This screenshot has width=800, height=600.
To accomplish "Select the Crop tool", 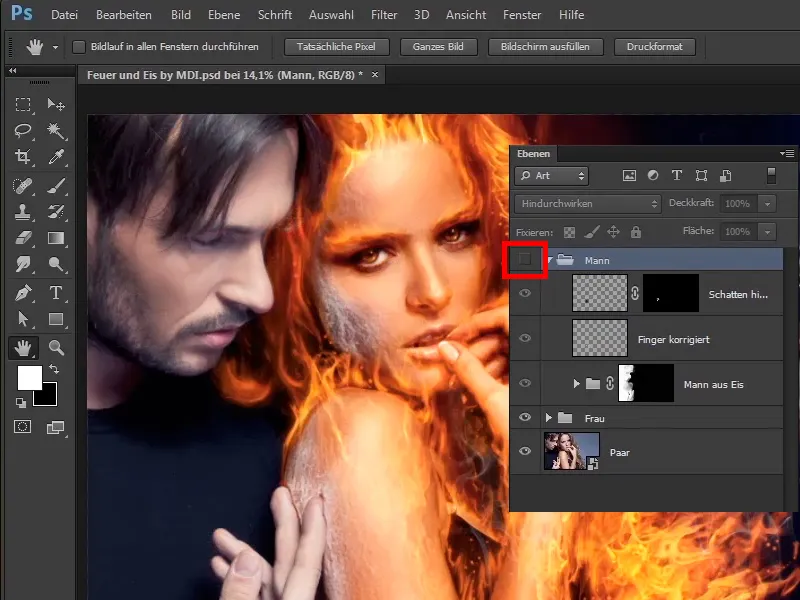I will point(23,157).
